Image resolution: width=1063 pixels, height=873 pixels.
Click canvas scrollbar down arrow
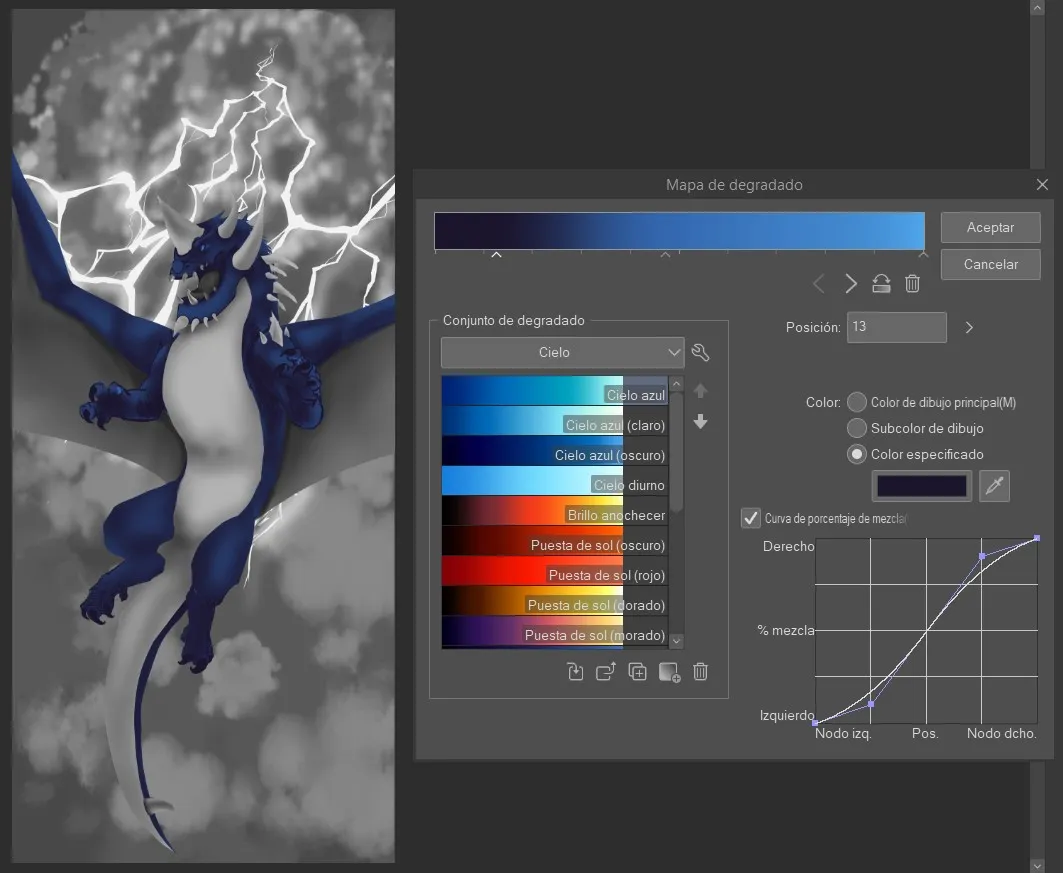coord(1037,866)
